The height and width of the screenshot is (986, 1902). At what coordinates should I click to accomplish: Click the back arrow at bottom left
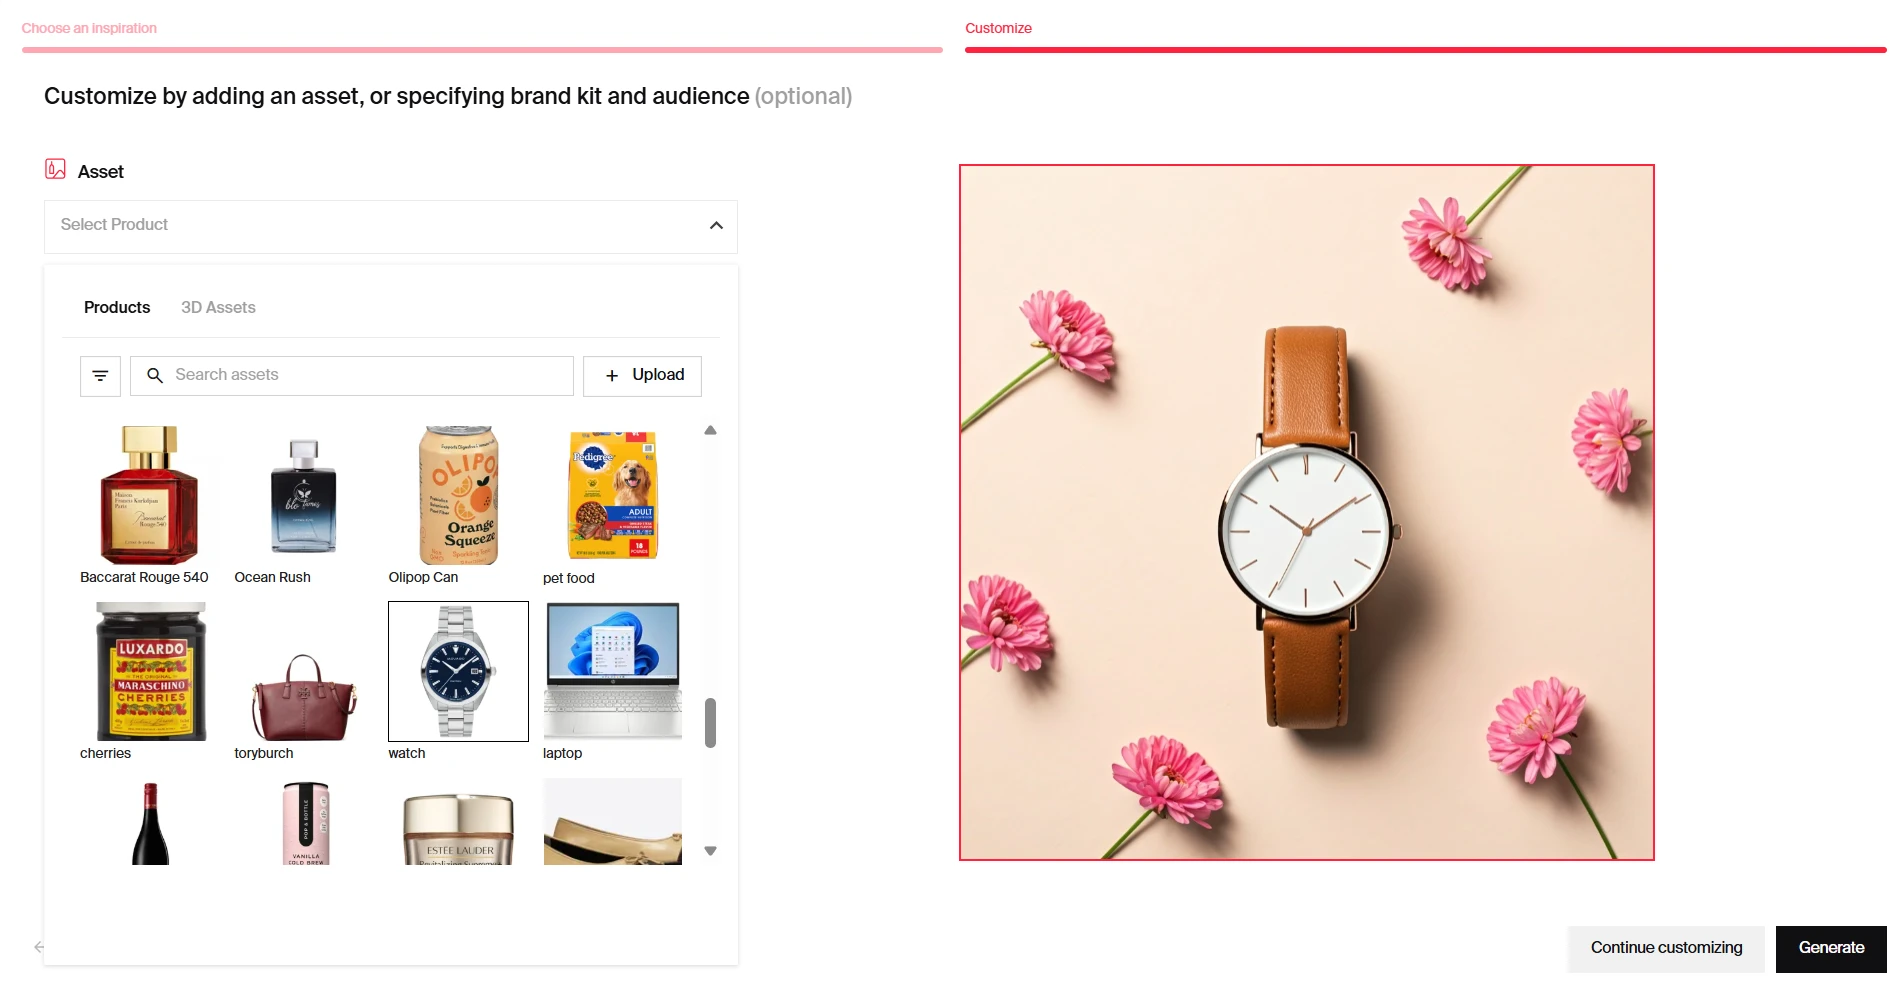pos(38,947)
